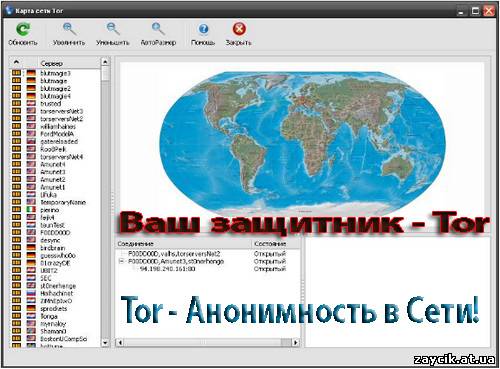Click the server list scroll-down arrow
Screen dimensions: 500x369
click(x=105, y=343)
